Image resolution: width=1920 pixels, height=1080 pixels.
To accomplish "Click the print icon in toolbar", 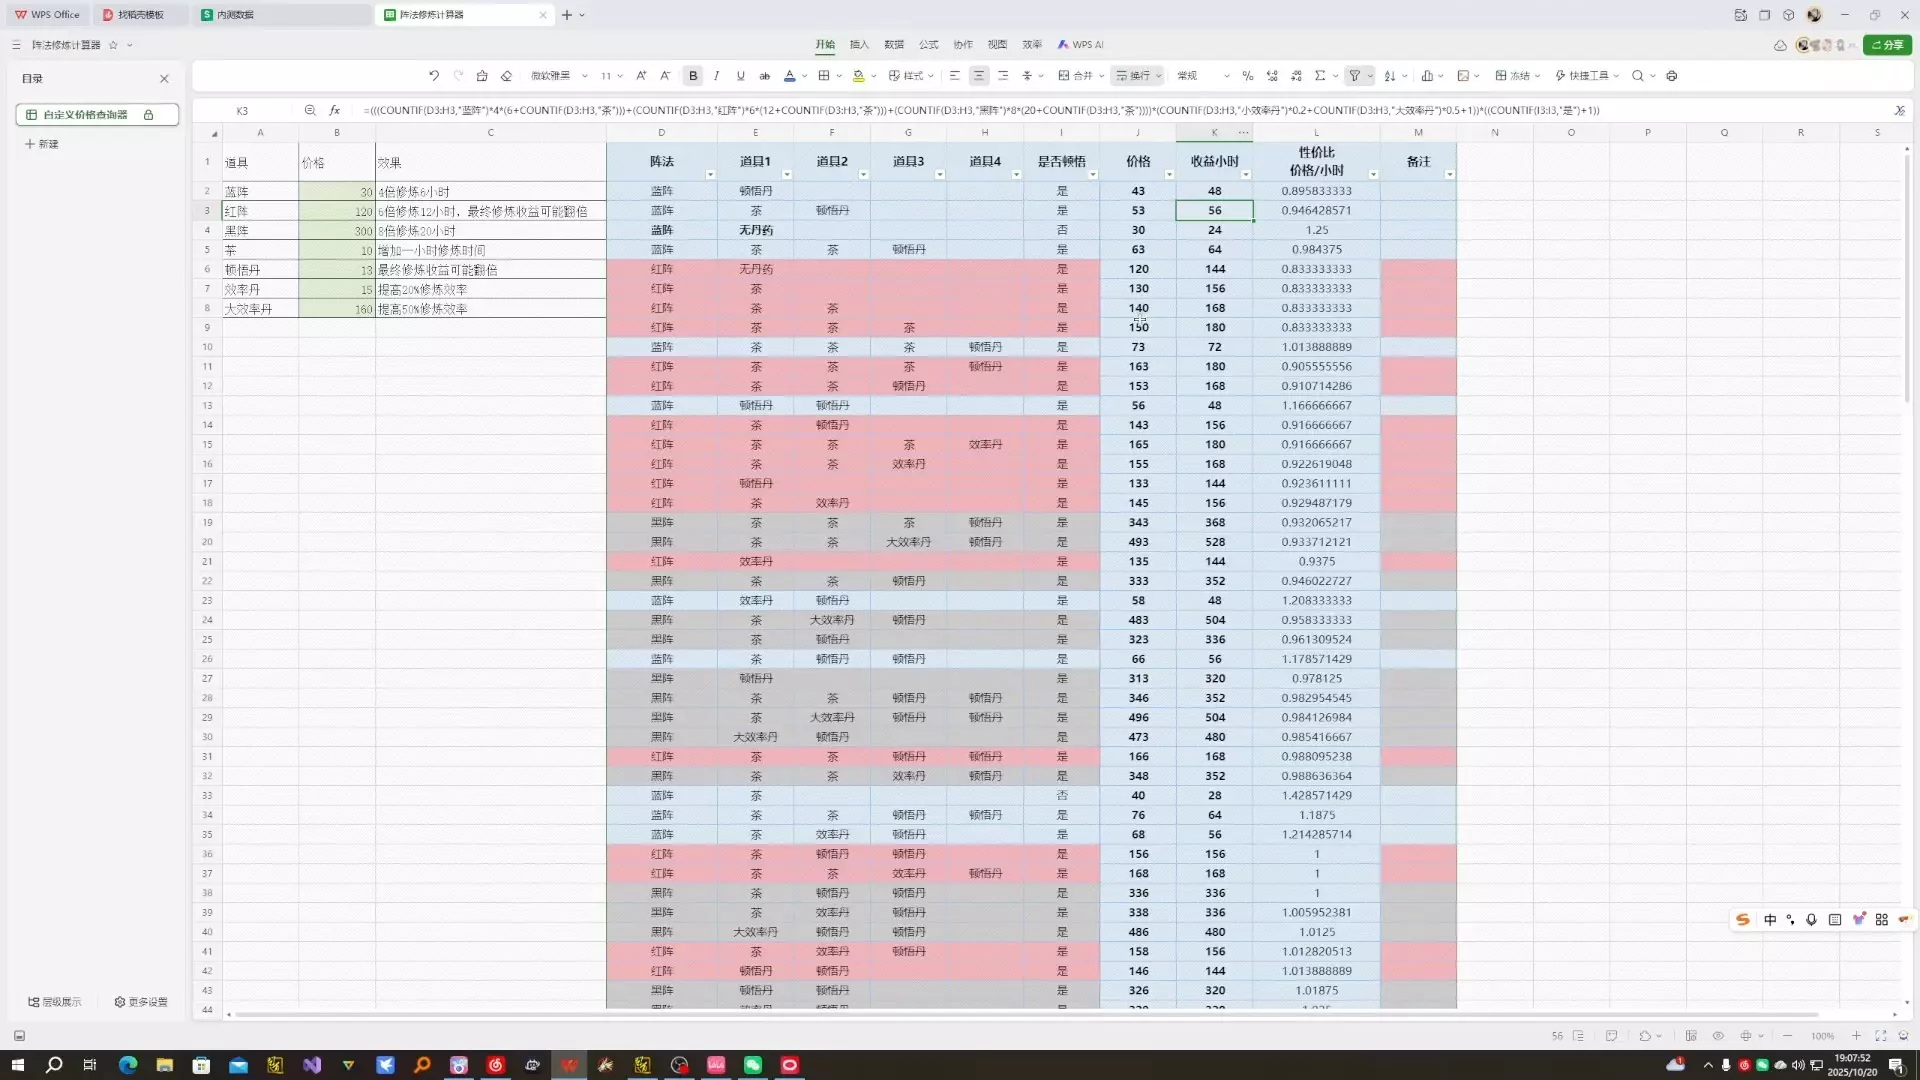I will pos(1672,76).
